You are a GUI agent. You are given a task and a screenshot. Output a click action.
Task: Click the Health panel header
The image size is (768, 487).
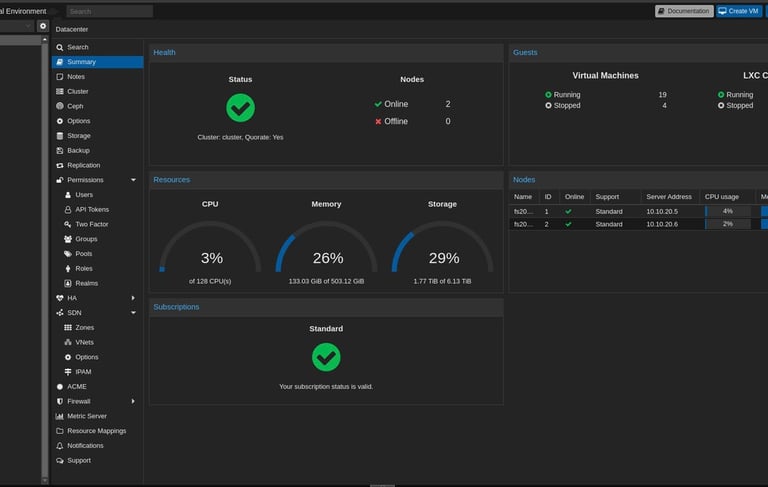[326, 52]
